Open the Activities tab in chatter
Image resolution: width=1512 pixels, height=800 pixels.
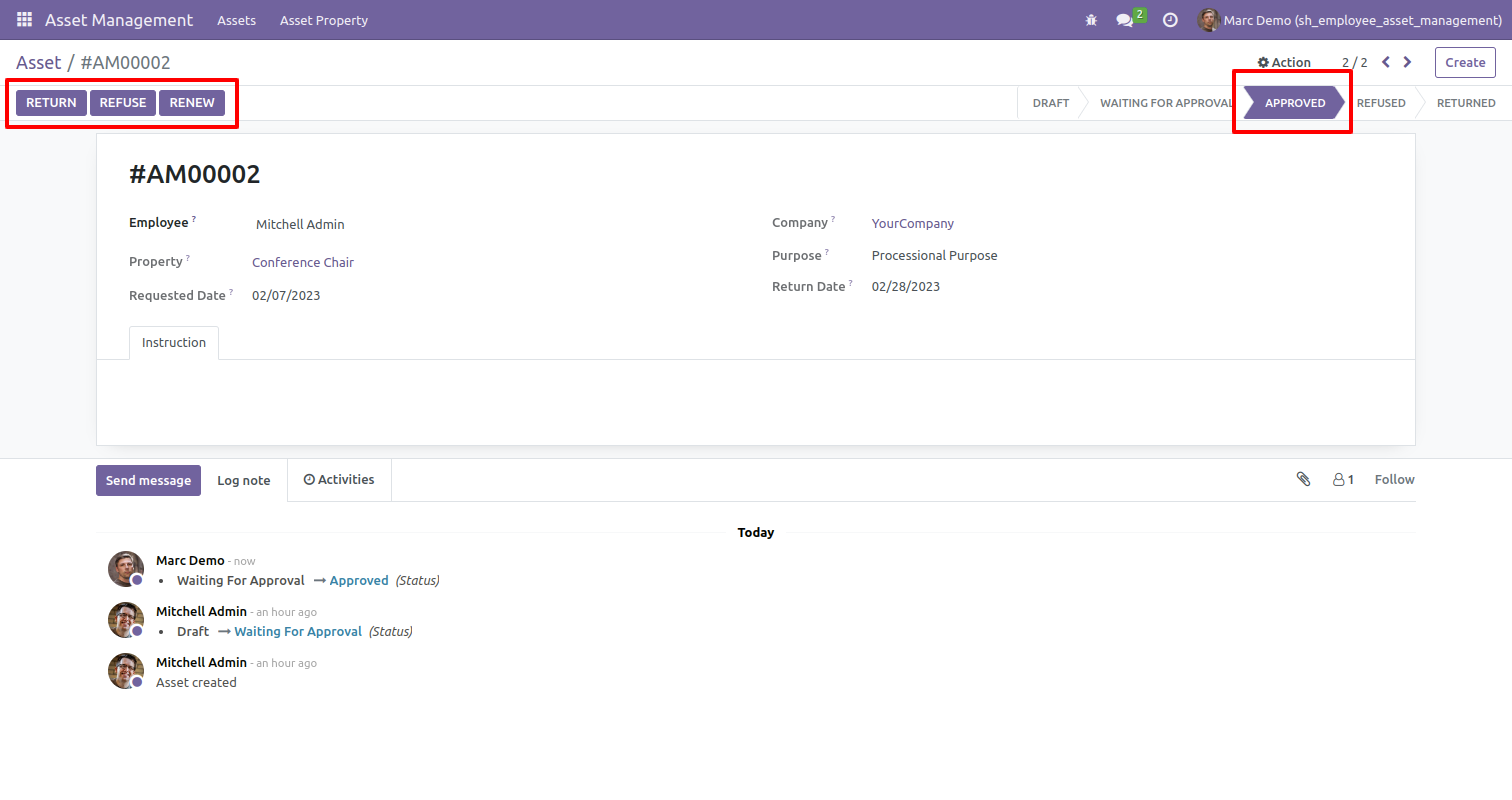pyautogui.click(x=339, y=480)
